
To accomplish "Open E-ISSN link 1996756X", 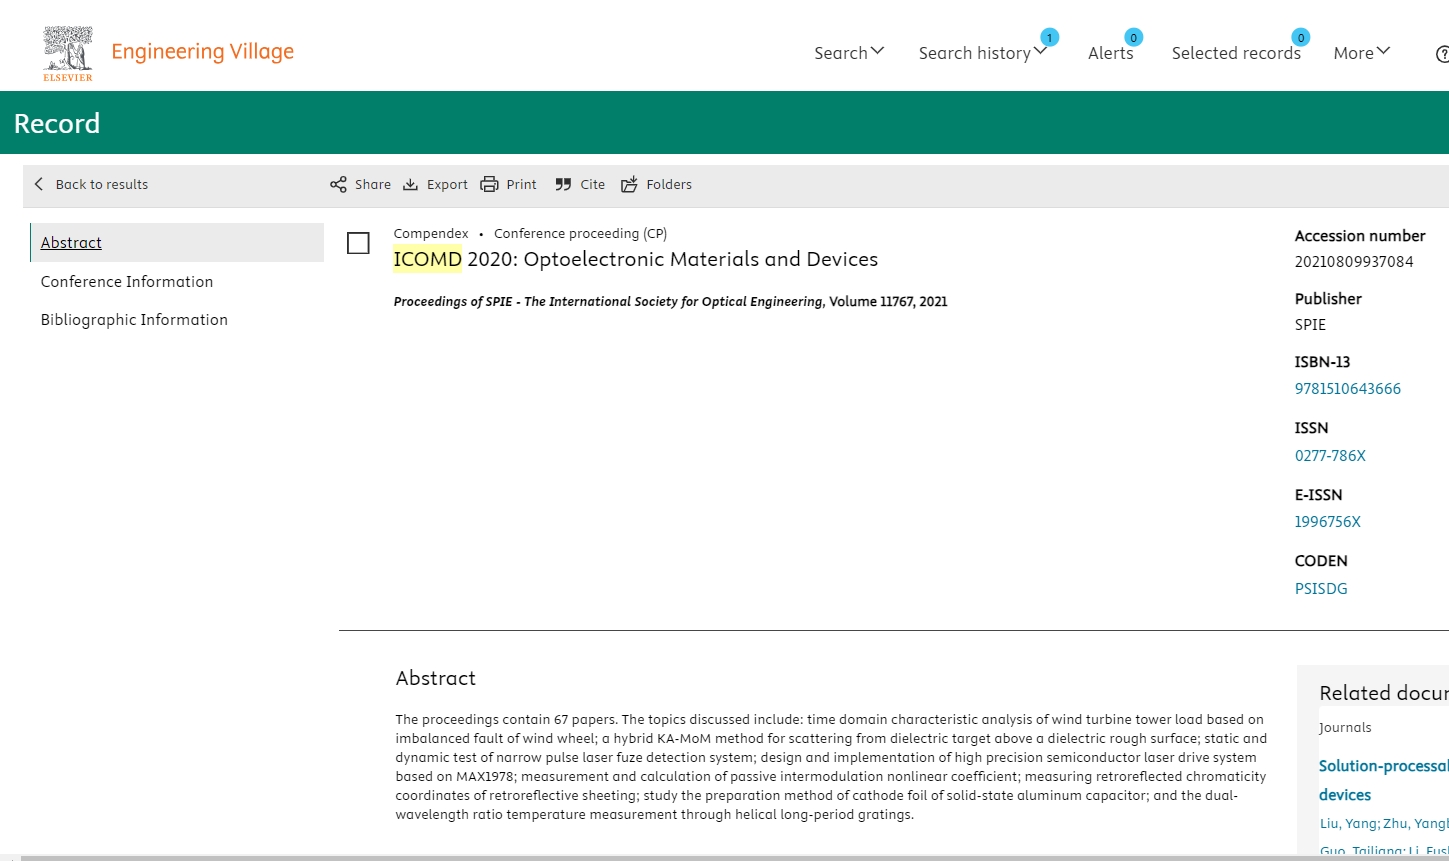I will coord(1328,522).
